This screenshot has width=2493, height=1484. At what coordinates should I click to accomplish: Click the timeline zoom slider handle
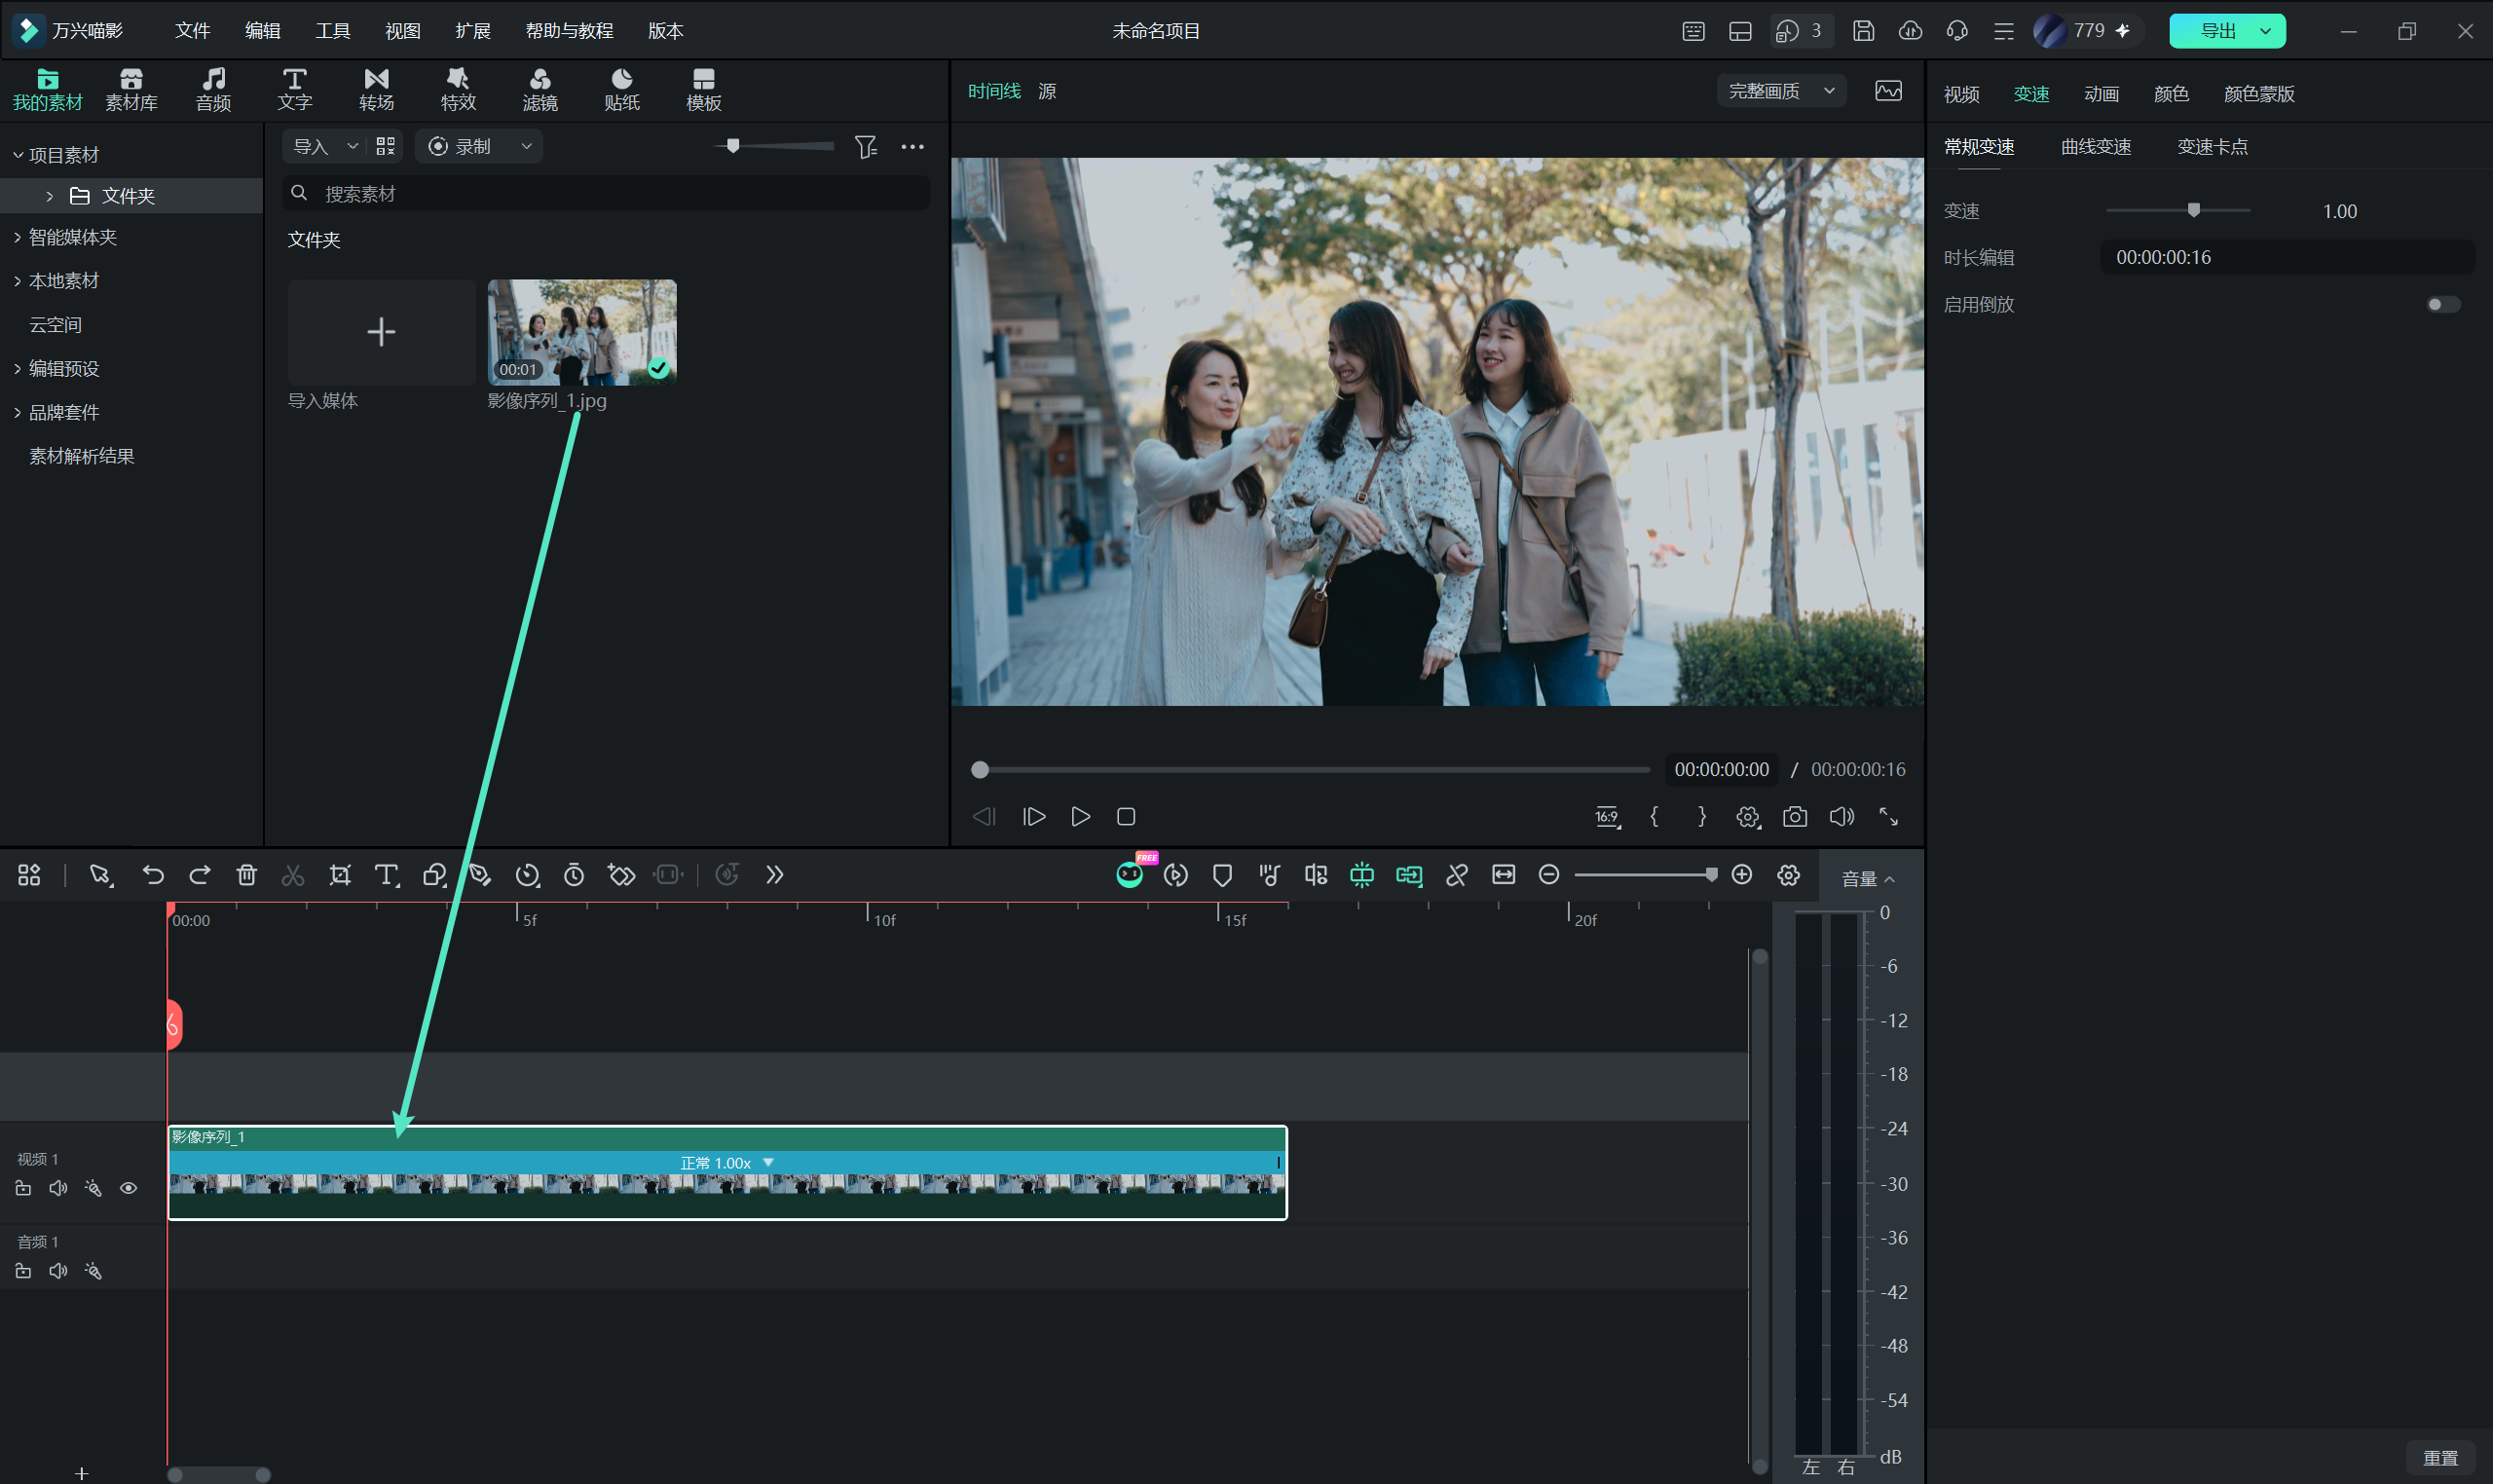pos(1711,875)
